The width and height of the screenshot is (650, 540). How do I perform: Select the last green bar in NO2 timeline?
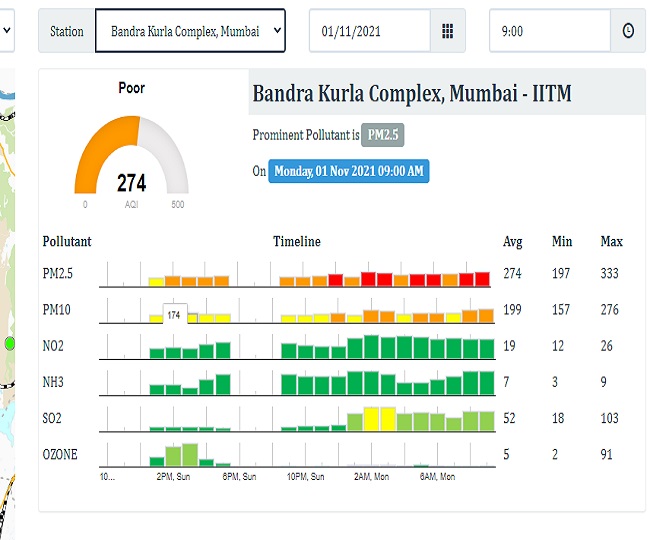[485, 349]
